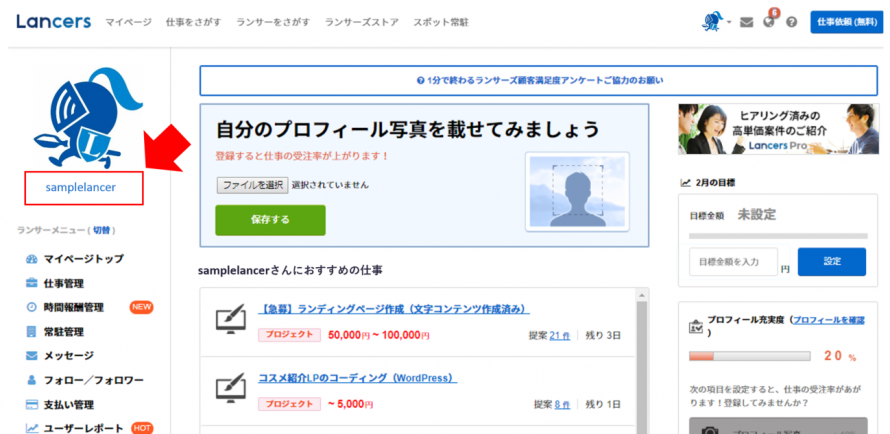
Task: Open 仕事をさがす in top navigation
Action: pyautogui.click(x=194, y=23)
